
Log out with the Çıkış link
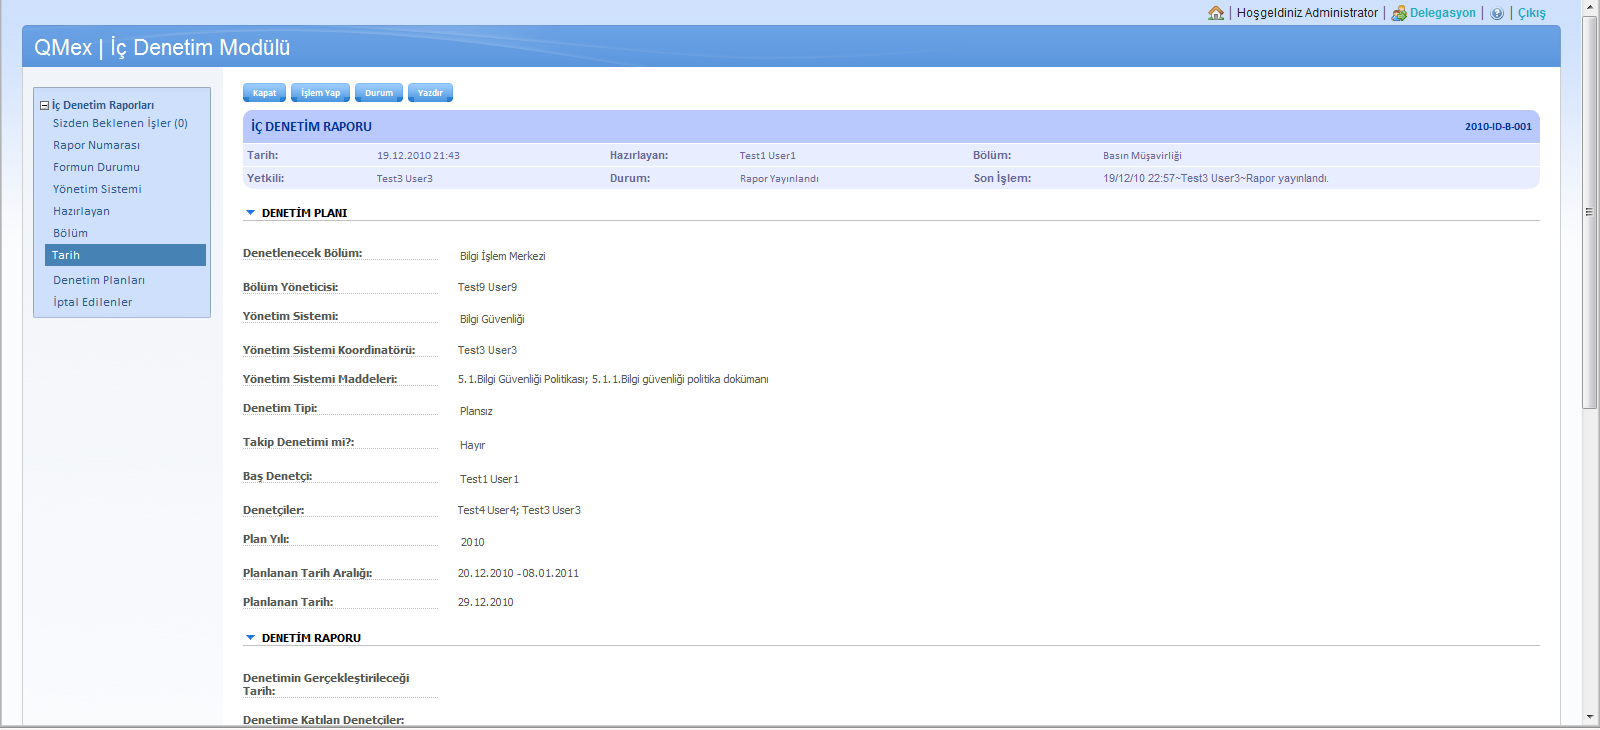pyautogui.click(x=1531, y=13)
